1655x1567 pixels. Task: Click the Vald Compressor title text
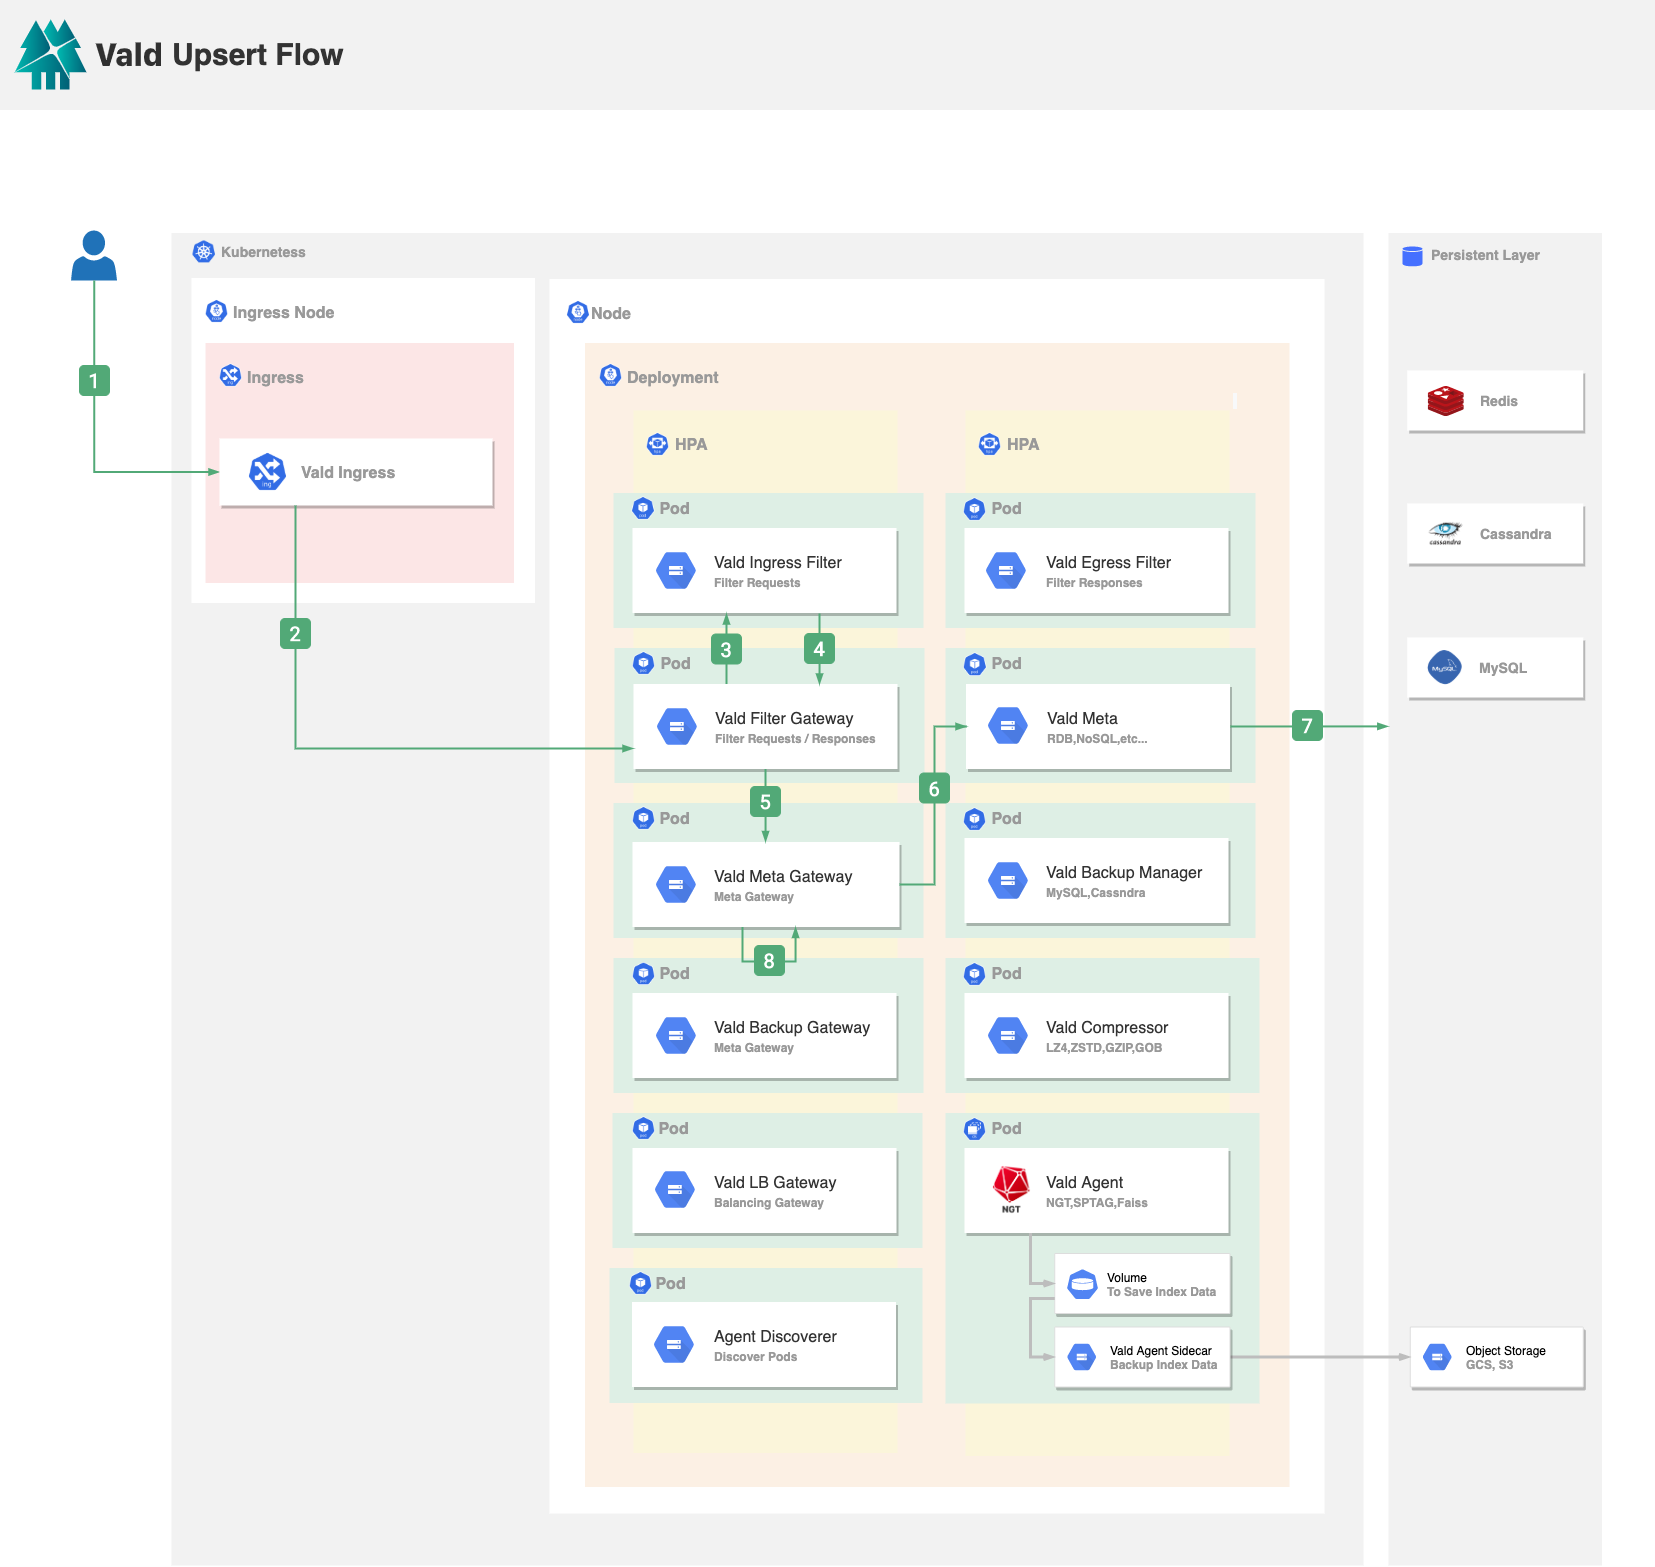[x=1107, y=1027]
